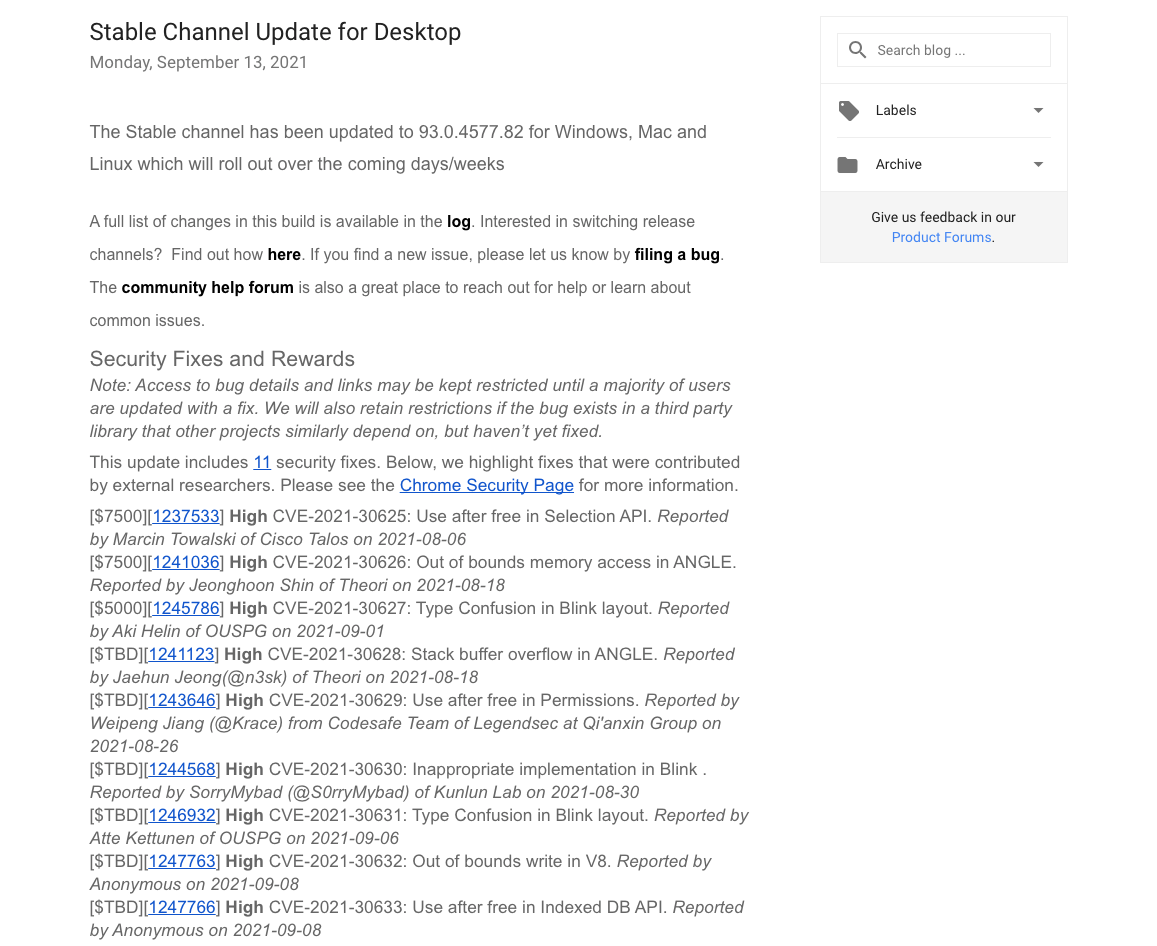Click 'Jeonghoon Shin of Theori' reporter text
Image resolution: width=1157 pixels, height=946 pixels.
[289, 585]
